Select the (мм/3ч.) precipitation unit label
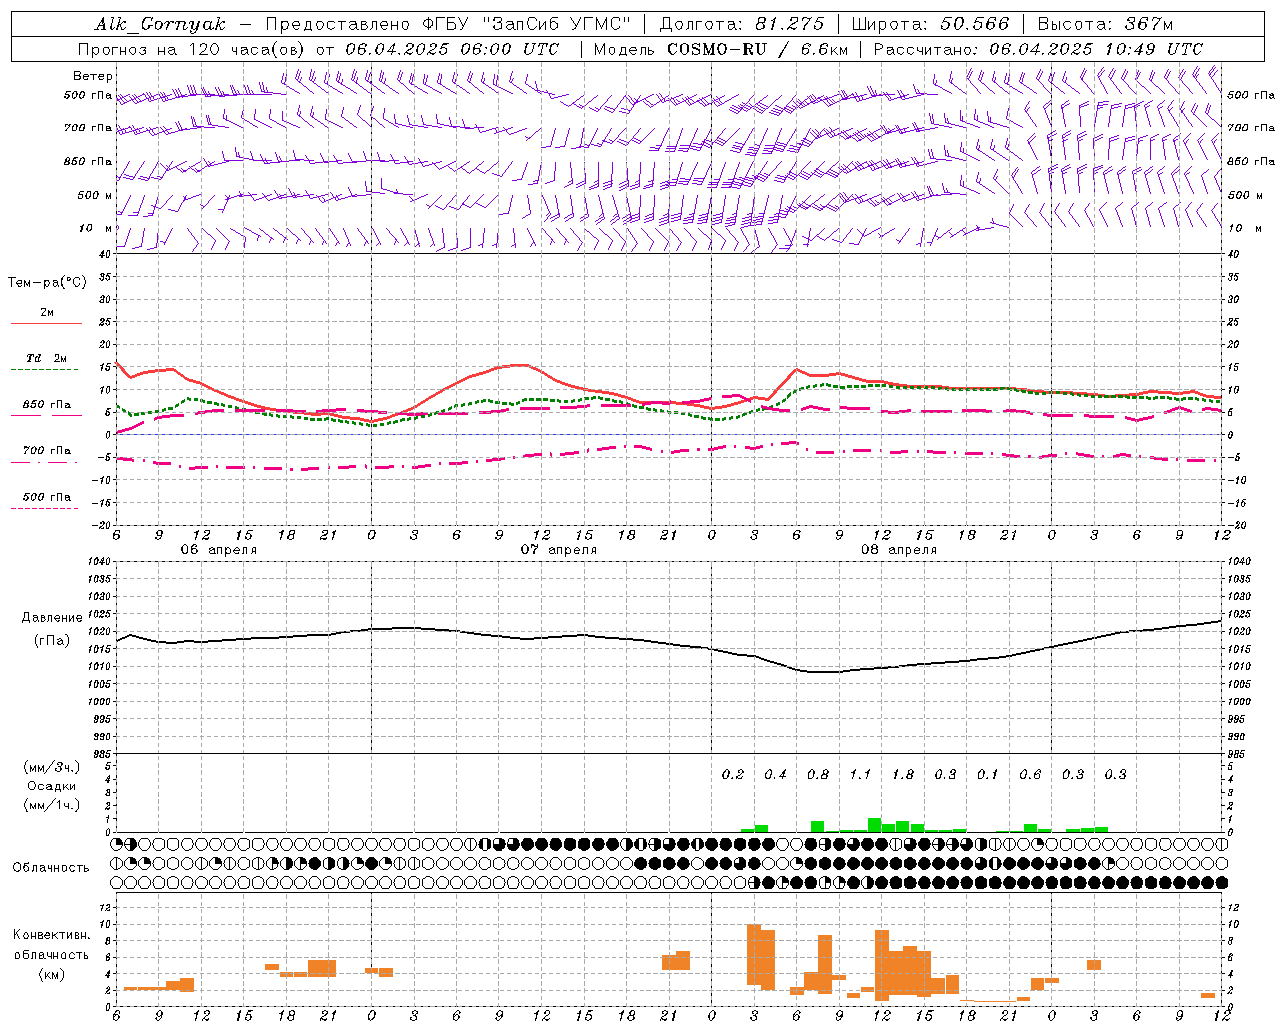The height and width of the screenshot is (1024, 1280). point(52,768)
